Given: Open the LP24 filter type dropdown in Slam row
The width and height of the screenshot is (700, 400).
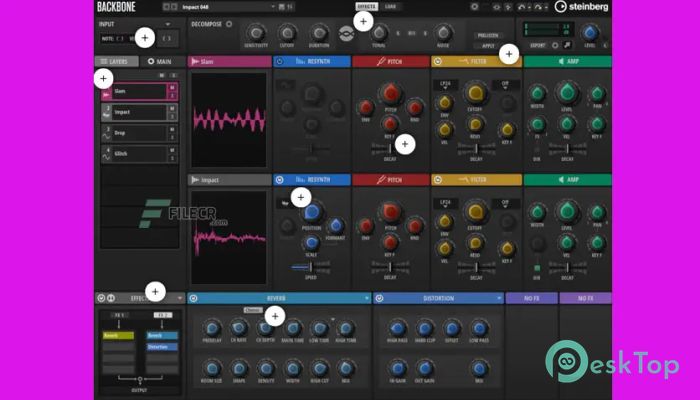Looking at the screenshot, I should (445, 85).
